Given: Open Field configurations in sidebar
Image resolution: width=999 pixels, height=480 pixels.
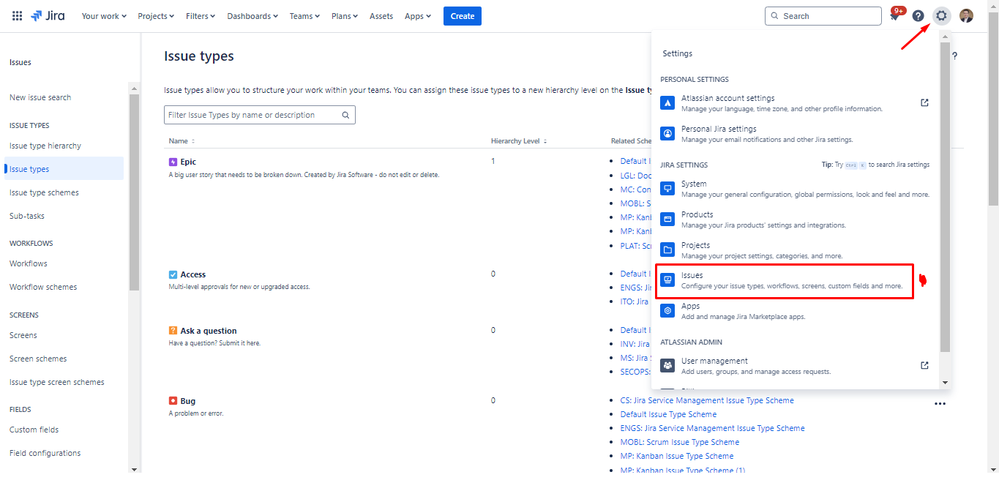Looking at the screenshot, I should coord(45,453).
